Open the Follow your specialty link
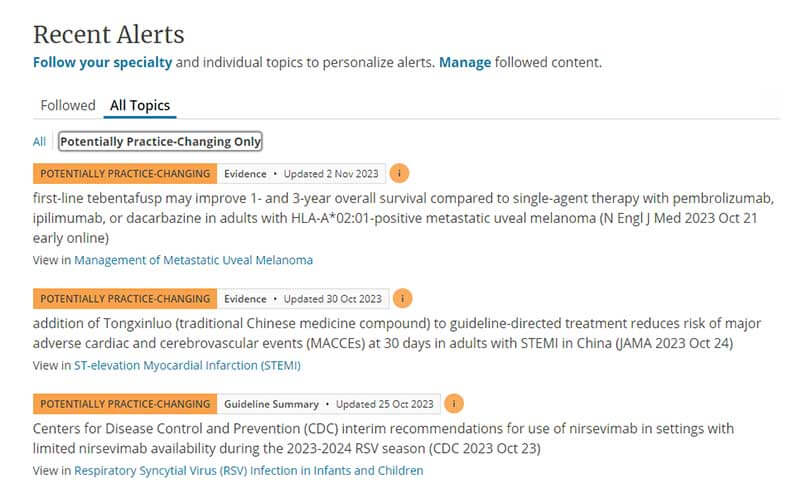This screenshot has width=800, height=497. coord(102,62)
